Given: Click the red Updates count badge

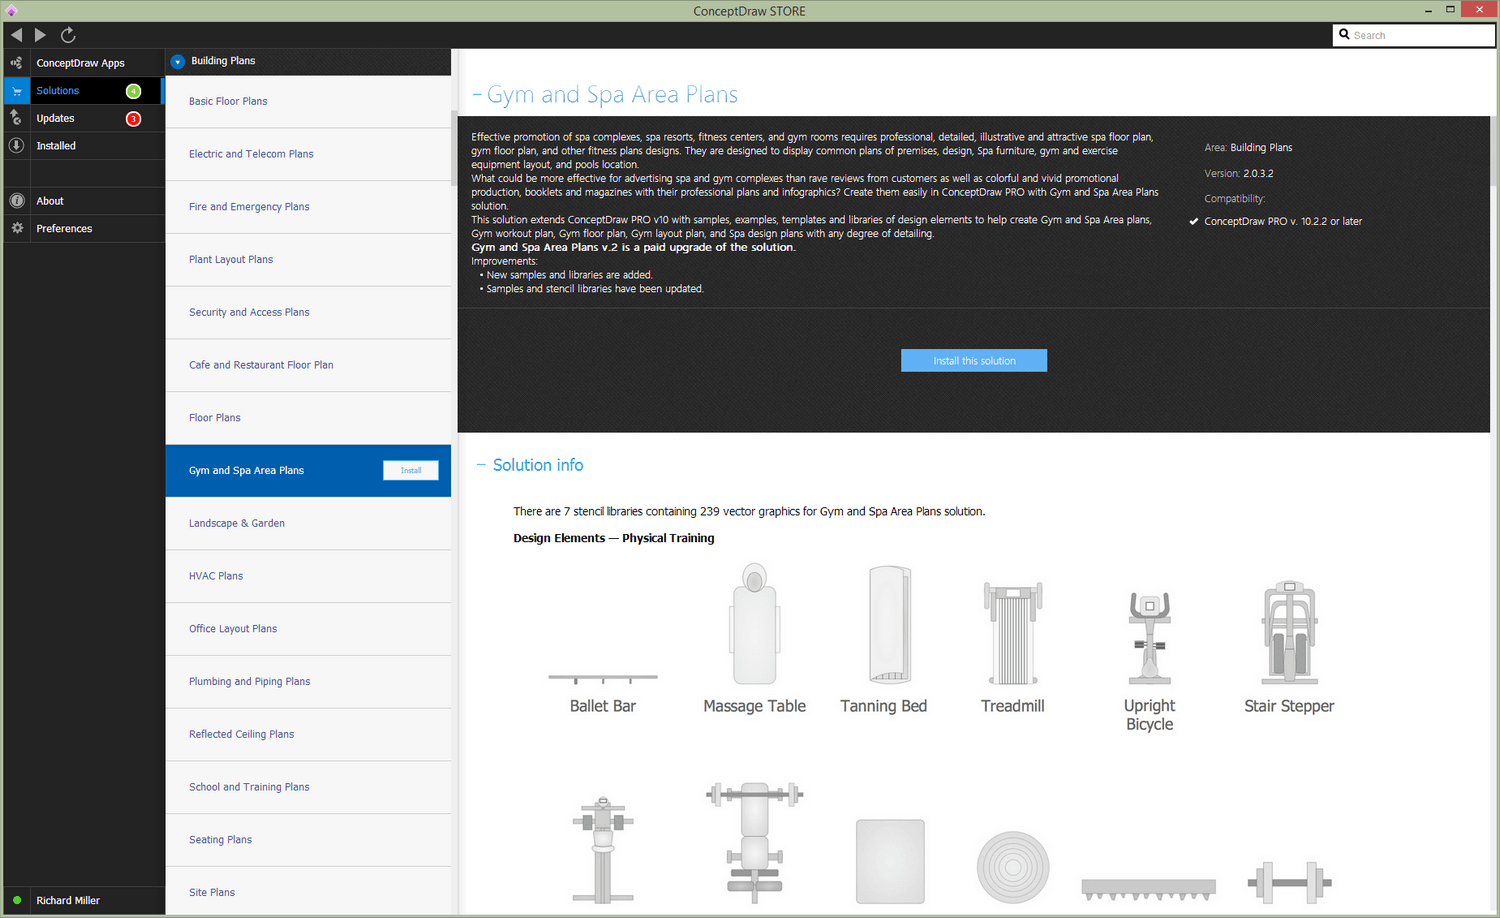Looking at the screenshot, I should (x=133, y=119).
